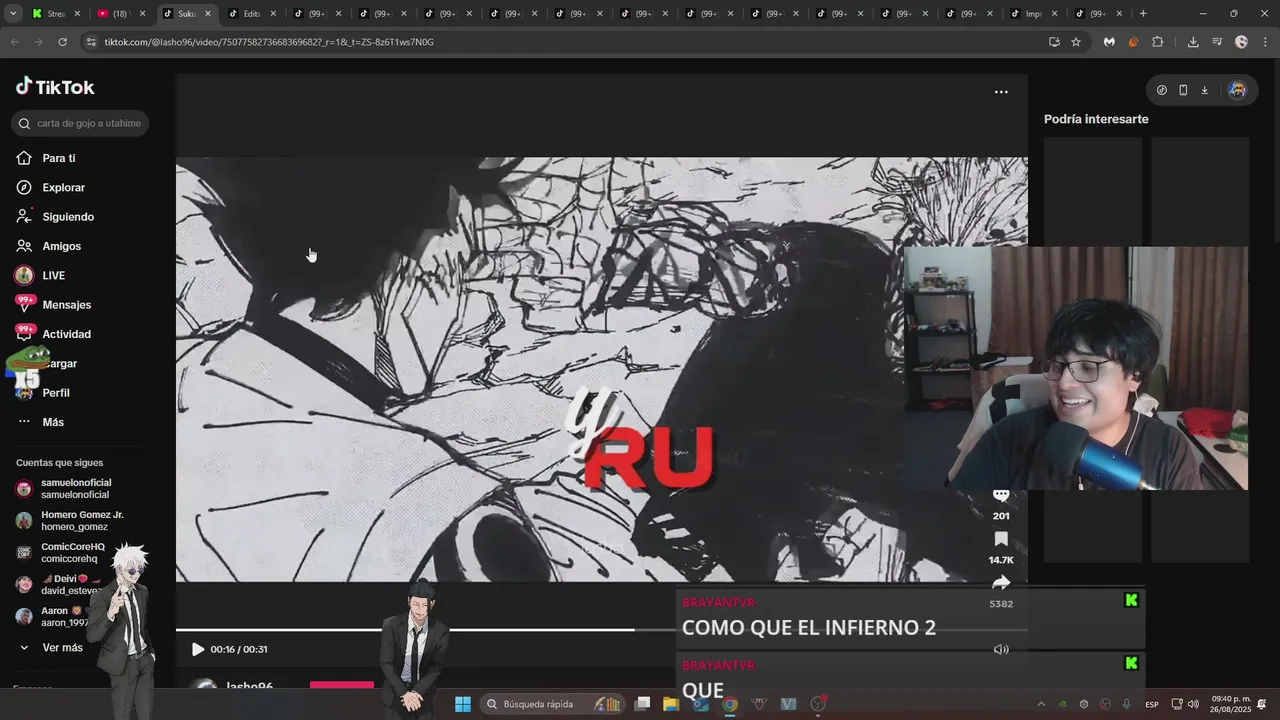Viewport: 1280px width, 720px height.
Task: Open Chrome downloads icon
Action: pyautogui.click(x=1193, y=42)
